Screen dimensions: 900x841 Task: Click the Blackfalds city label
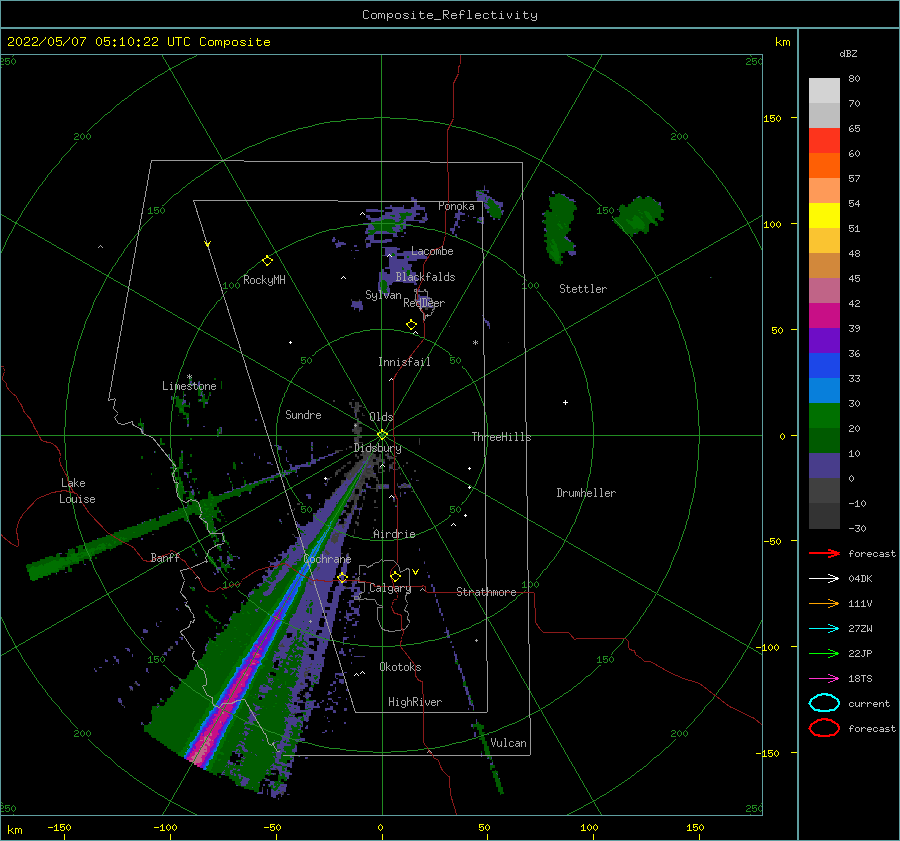click(425, 277)
